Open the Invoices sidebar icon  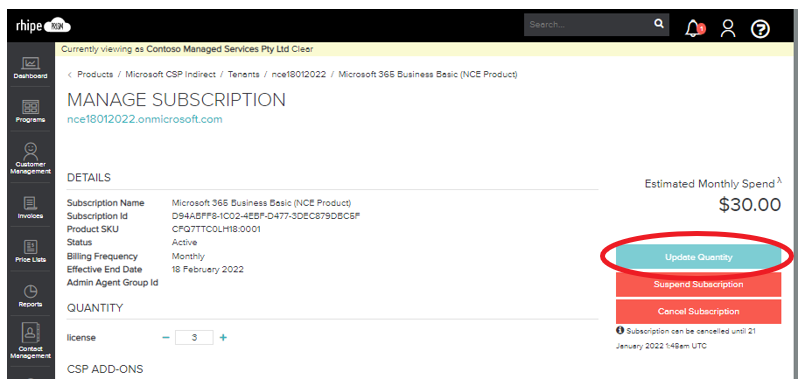coord(31,207)
